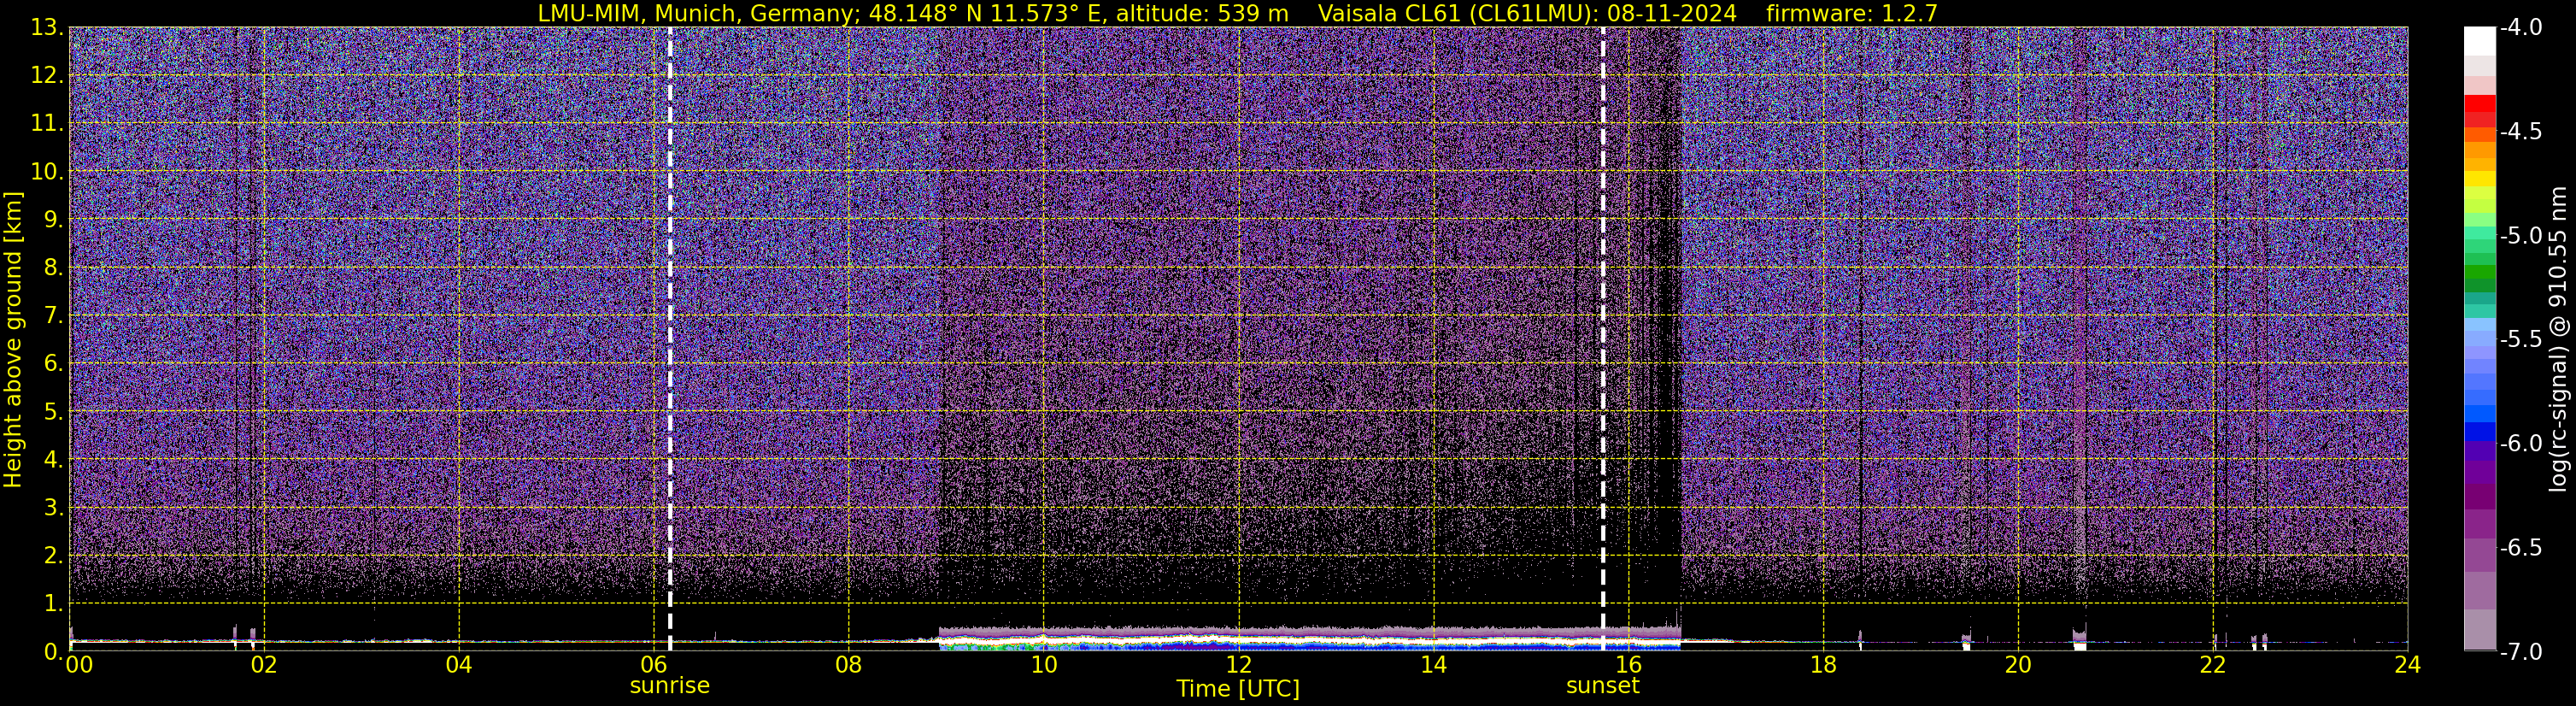
Task: Click the 'Time [UTC]' axis label
Action: 1237,689
